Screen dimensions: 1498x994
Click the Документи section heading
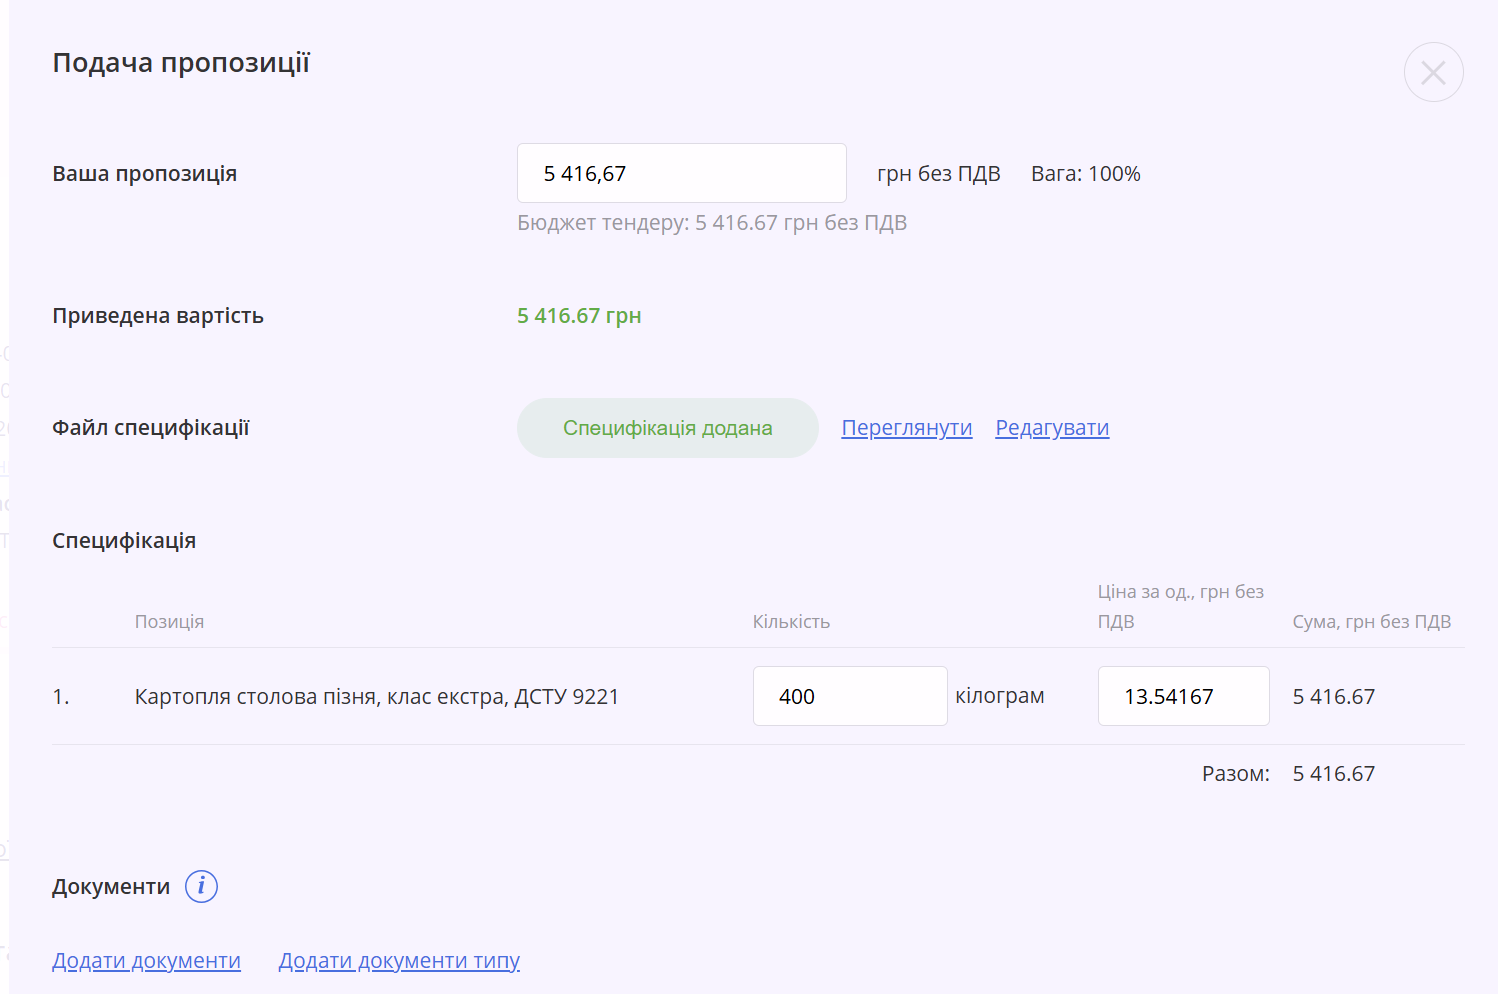[111, 887]
